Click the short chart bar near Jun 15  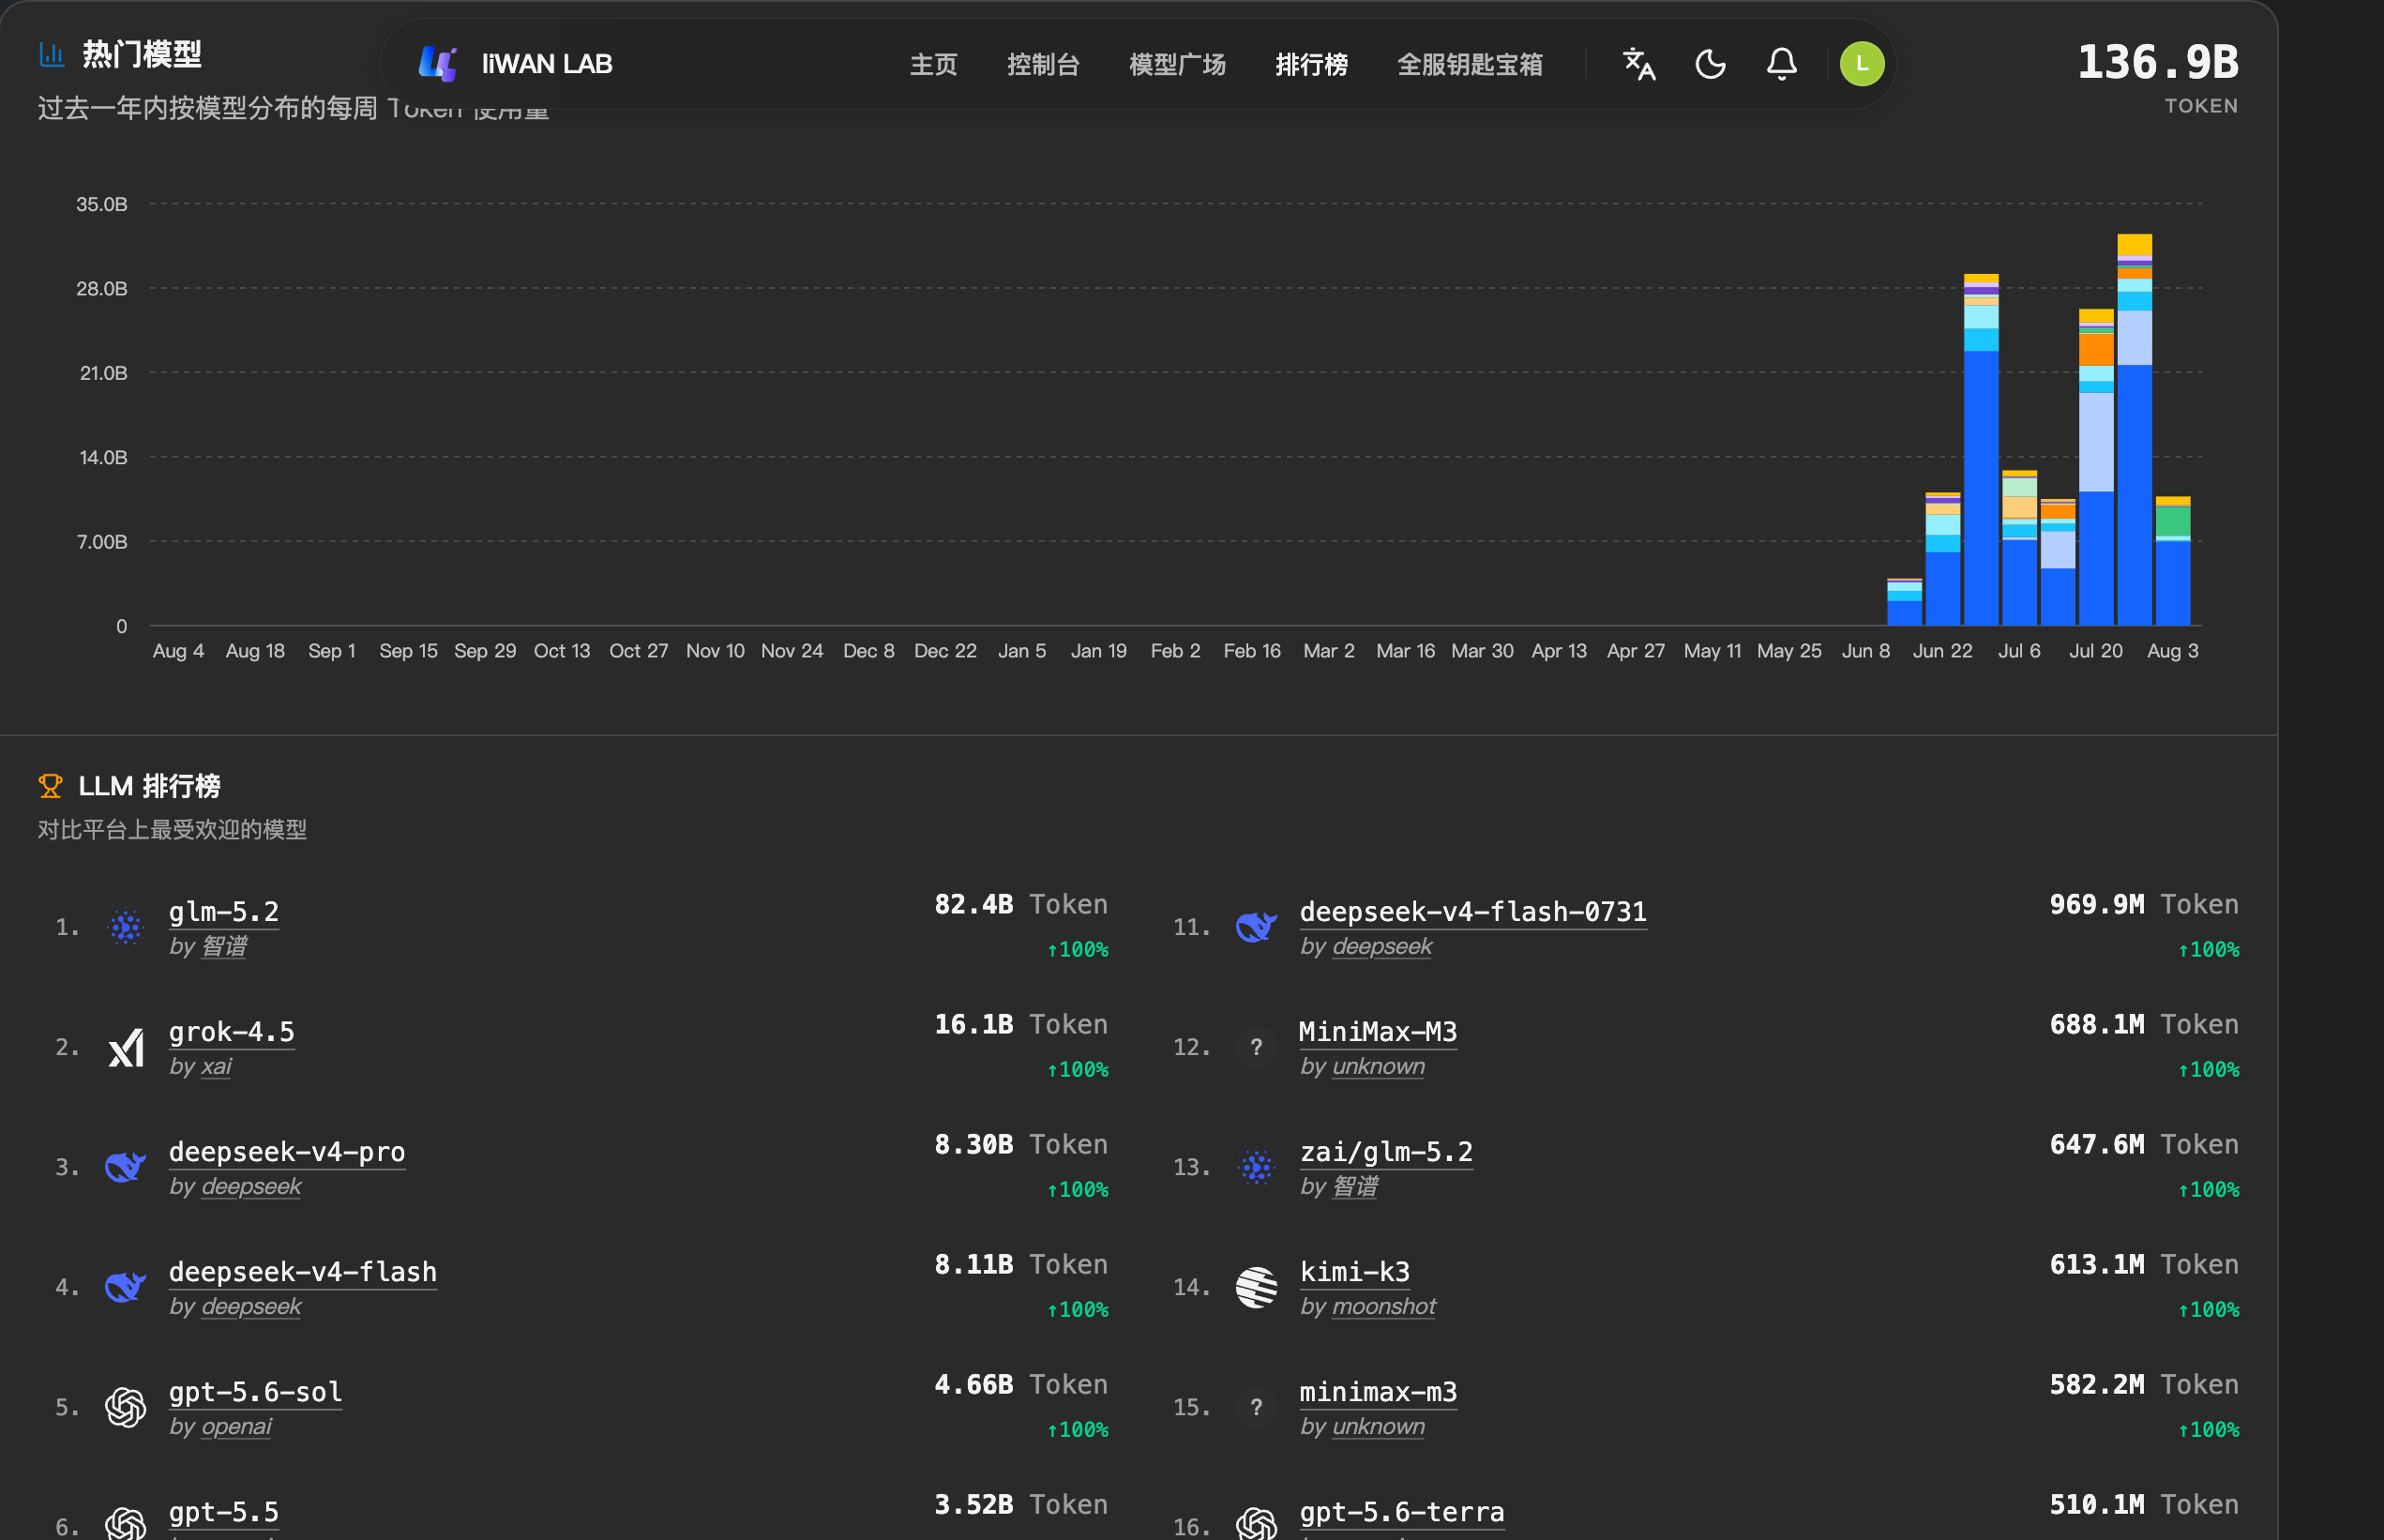point(1904,602)
